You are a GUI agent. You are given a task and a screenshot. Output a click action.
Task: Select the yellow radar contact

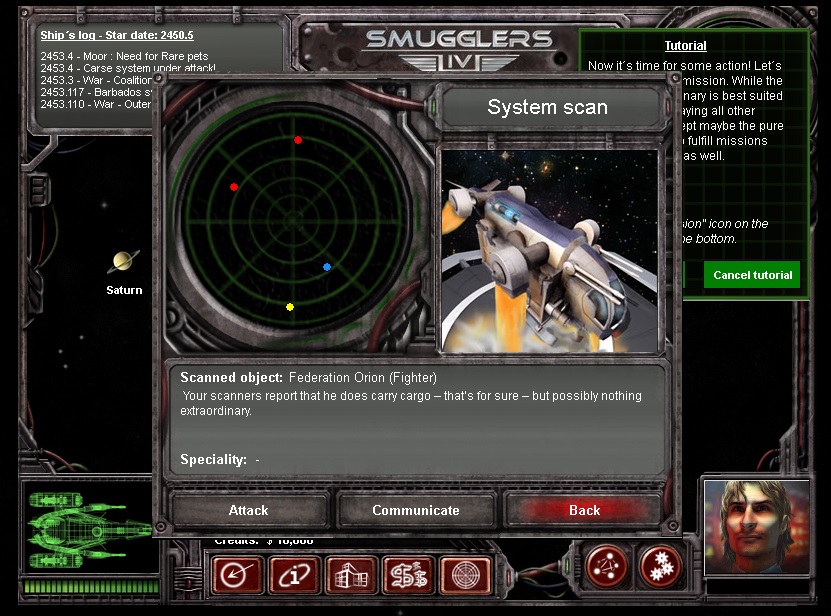(290, 307)
